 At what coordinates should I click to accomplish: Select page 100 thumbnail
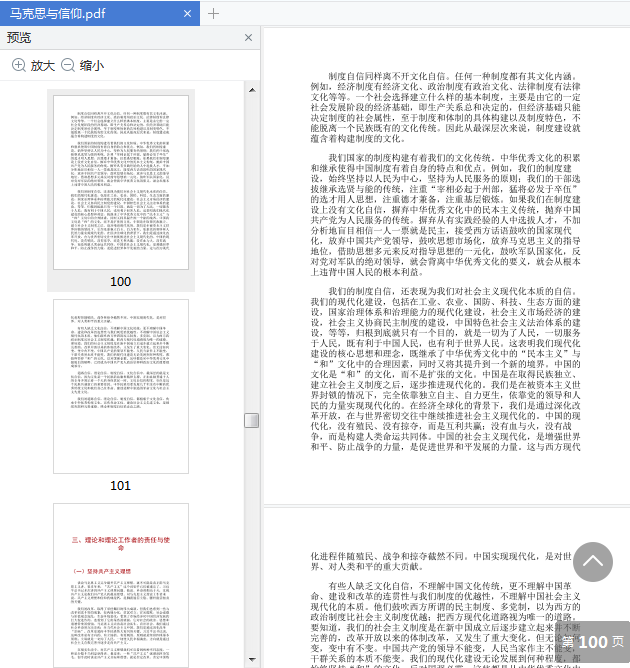[x=121, y=182]
